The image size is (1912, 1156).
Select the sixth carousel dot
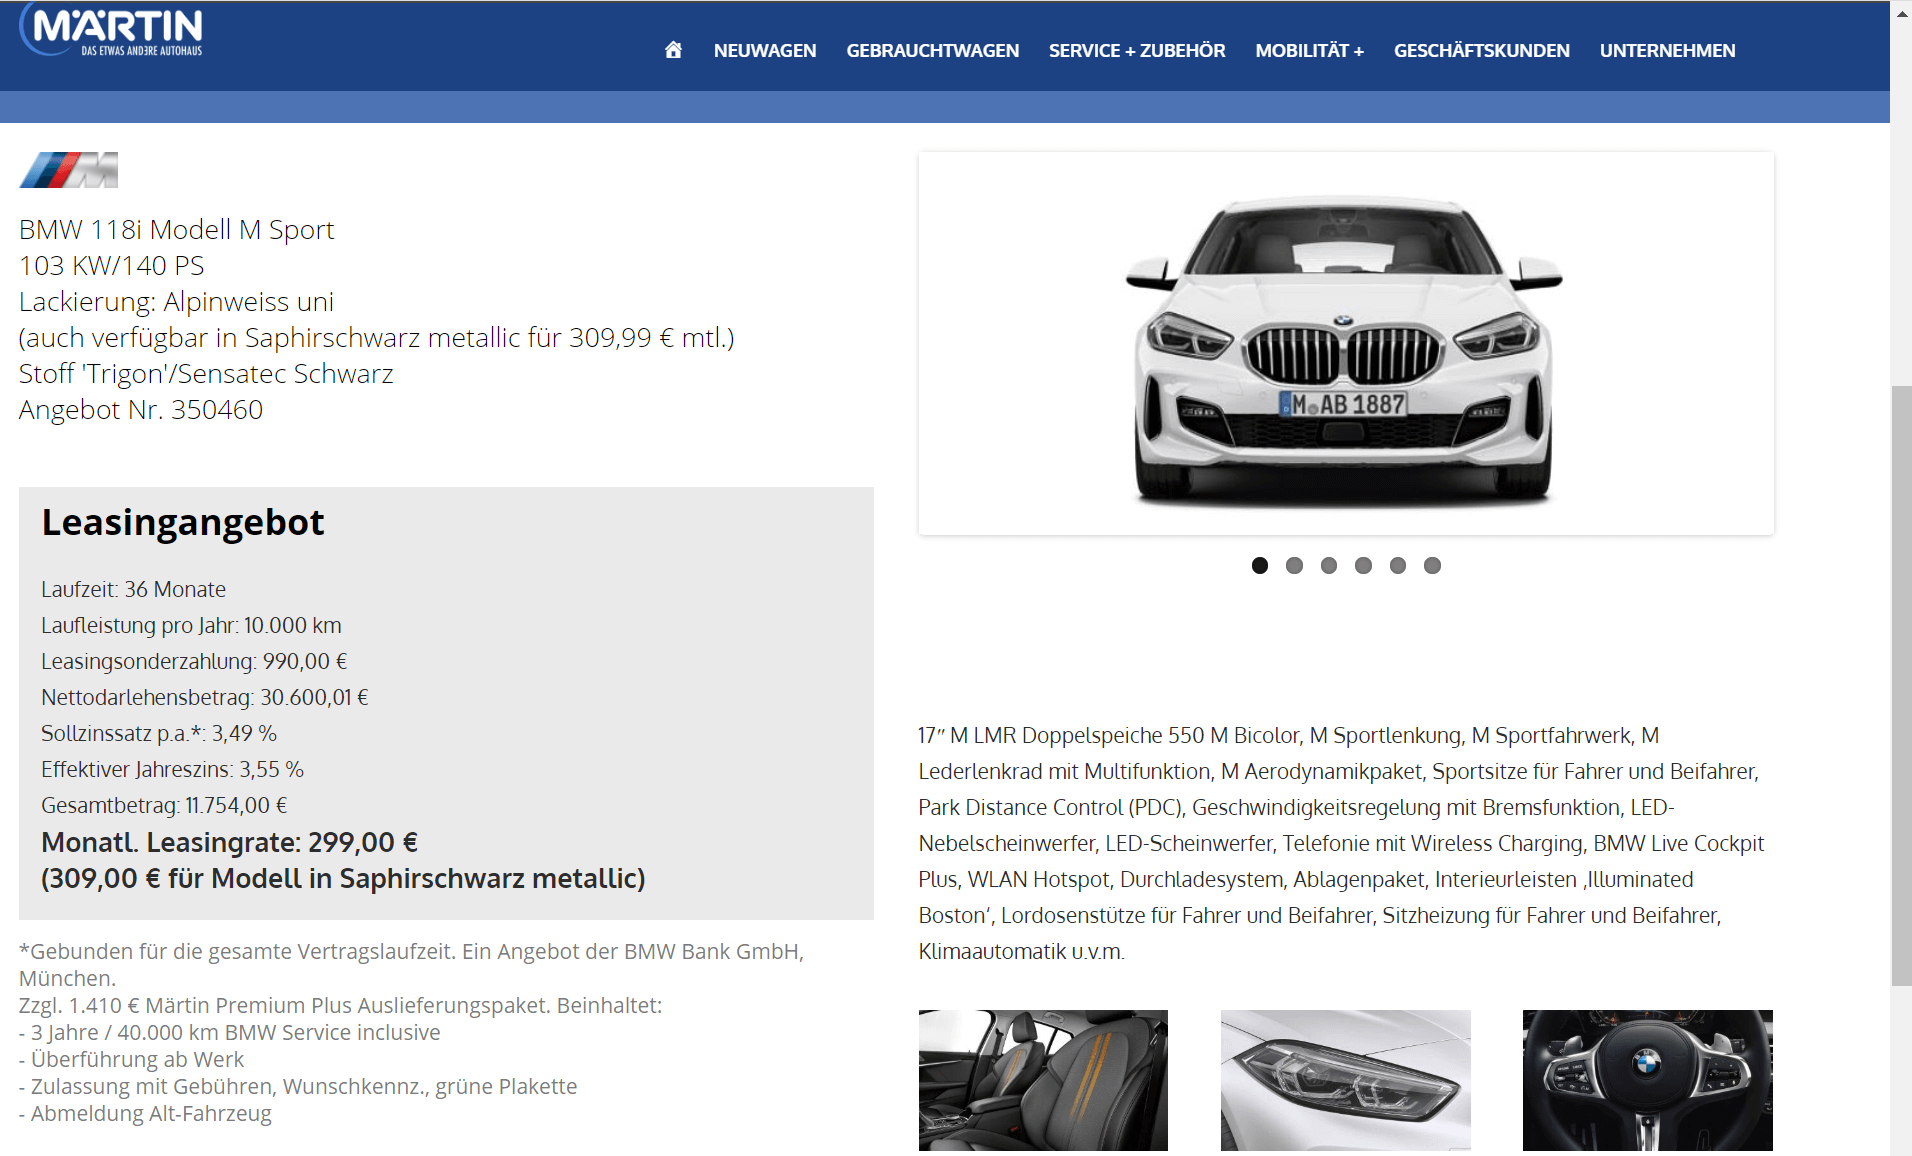1432,566
